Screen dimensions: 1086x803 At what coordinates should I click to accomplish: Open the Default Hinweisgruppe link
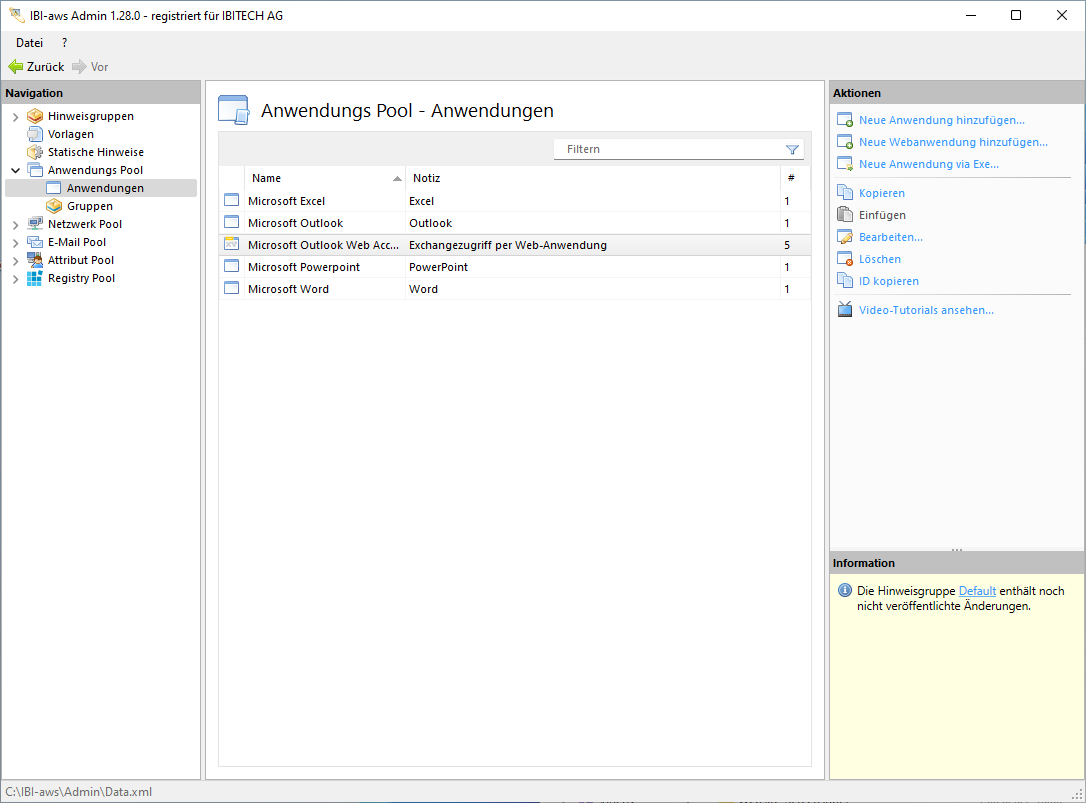point(977,591)
